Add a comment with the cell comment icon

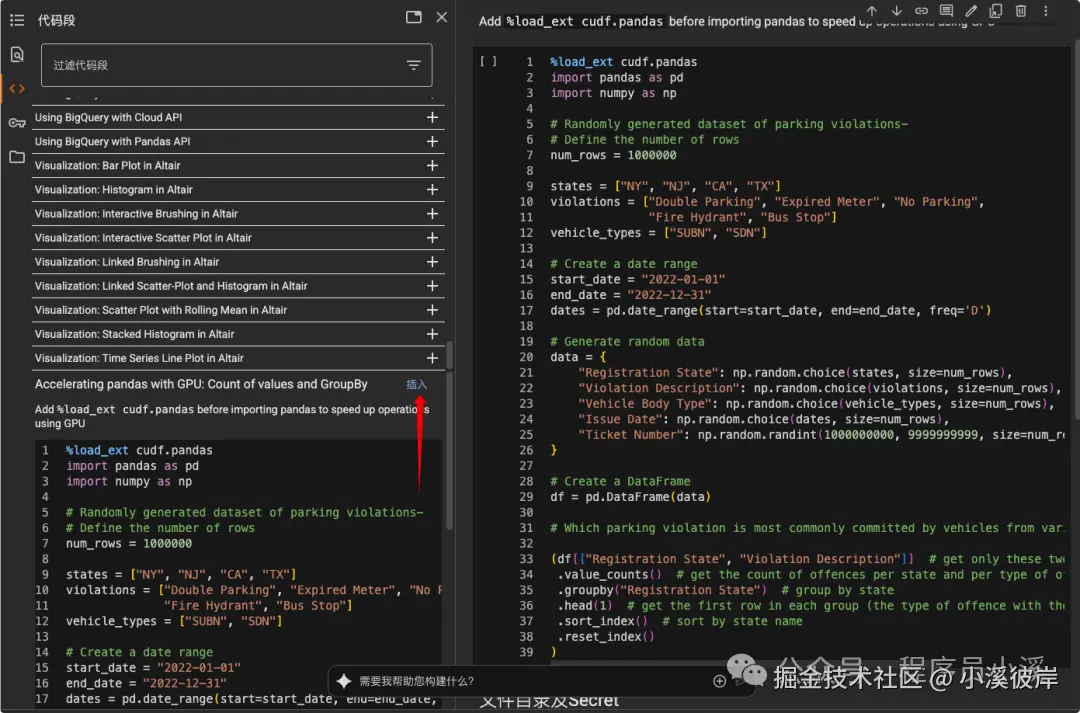[x=946, y=10]
